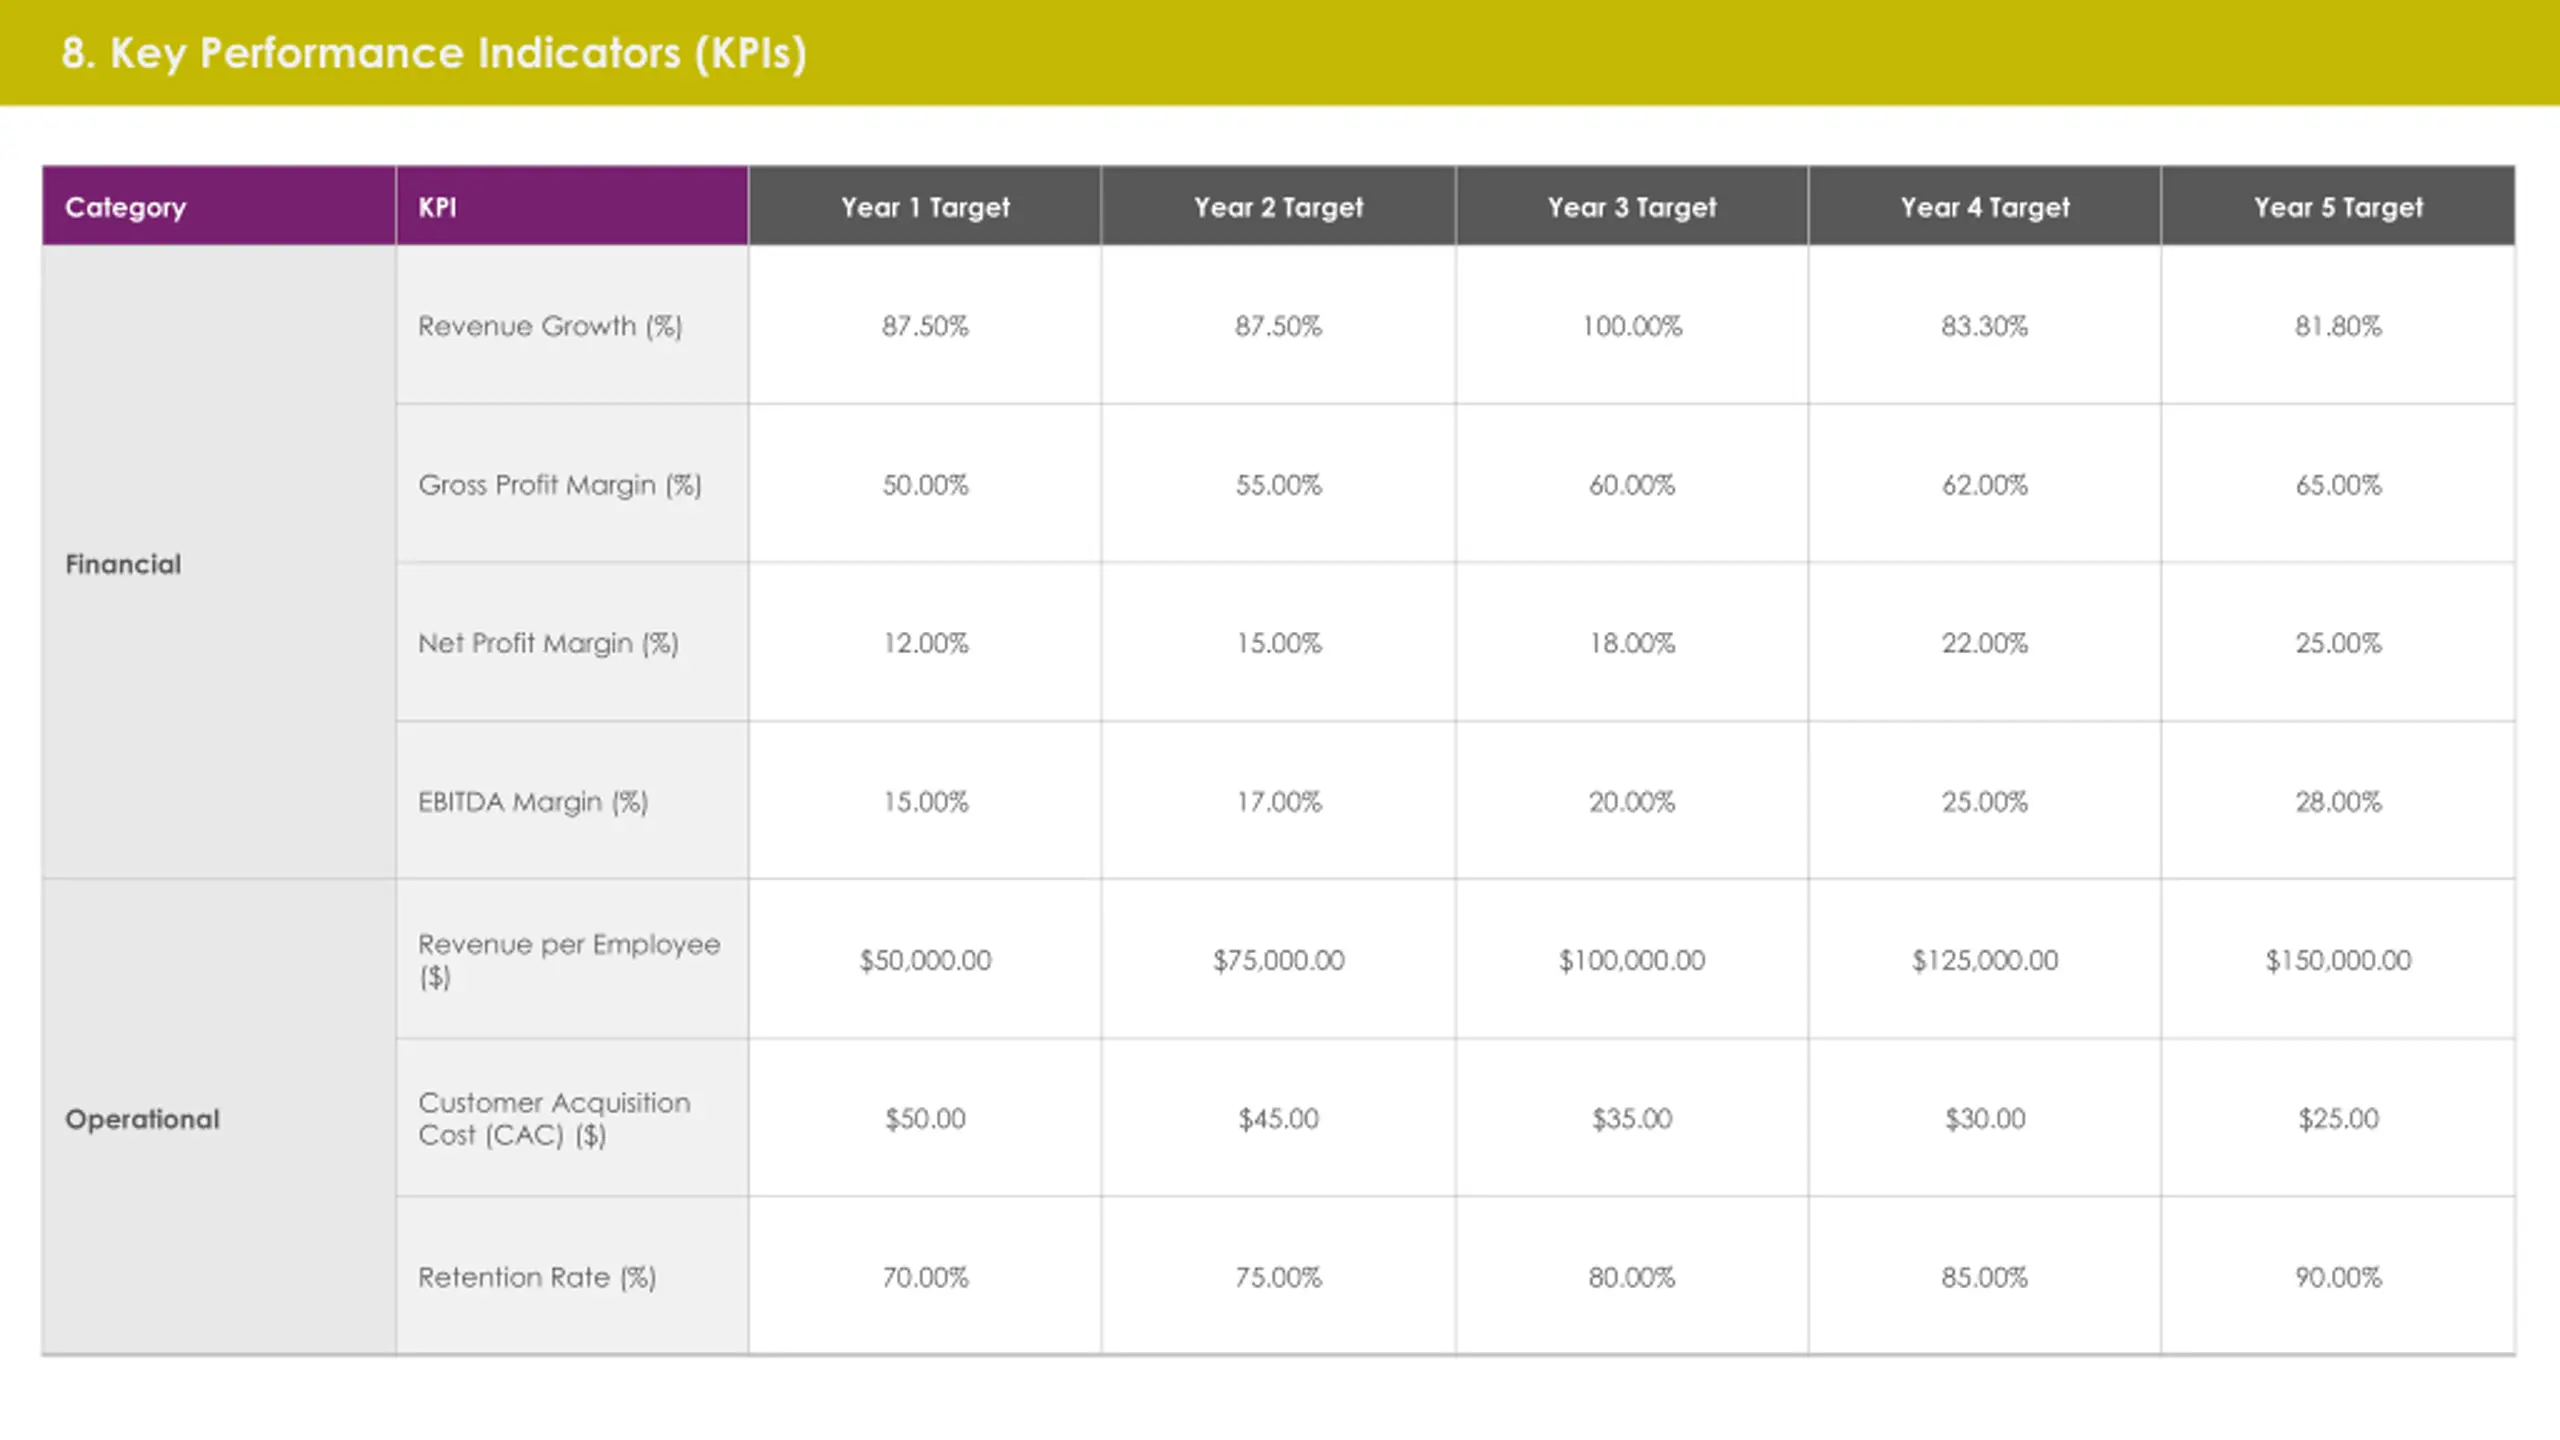Select CAC Year 2 value $45.00
This screenshot has width=2560, height=1440.
coord(1278,1118)
